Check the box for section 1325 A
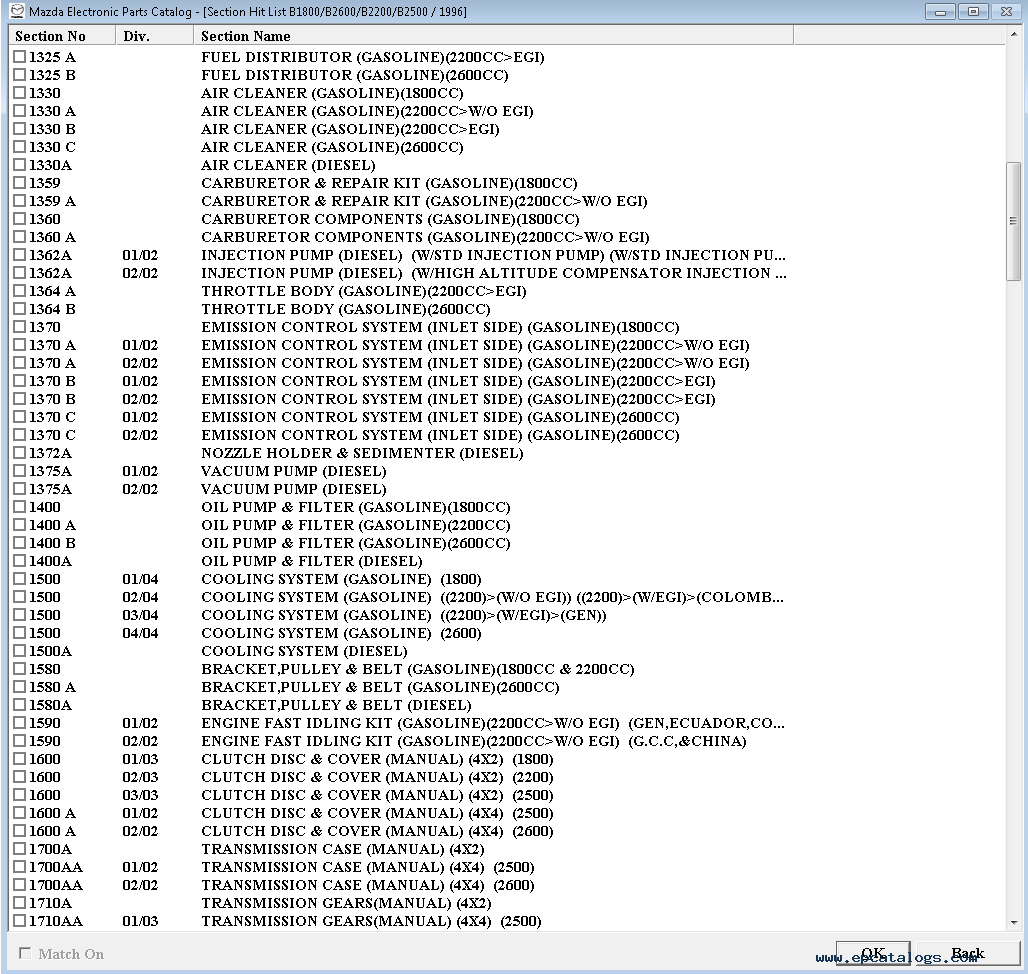This screenshot has height=974, width=1028. click(18, 57)
